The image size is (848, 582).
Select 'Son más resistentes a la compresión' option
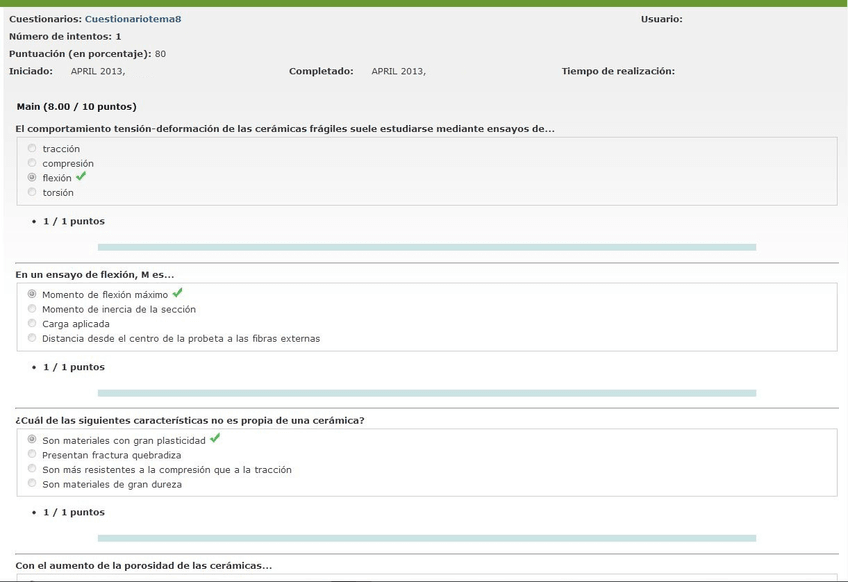(32, 469)
